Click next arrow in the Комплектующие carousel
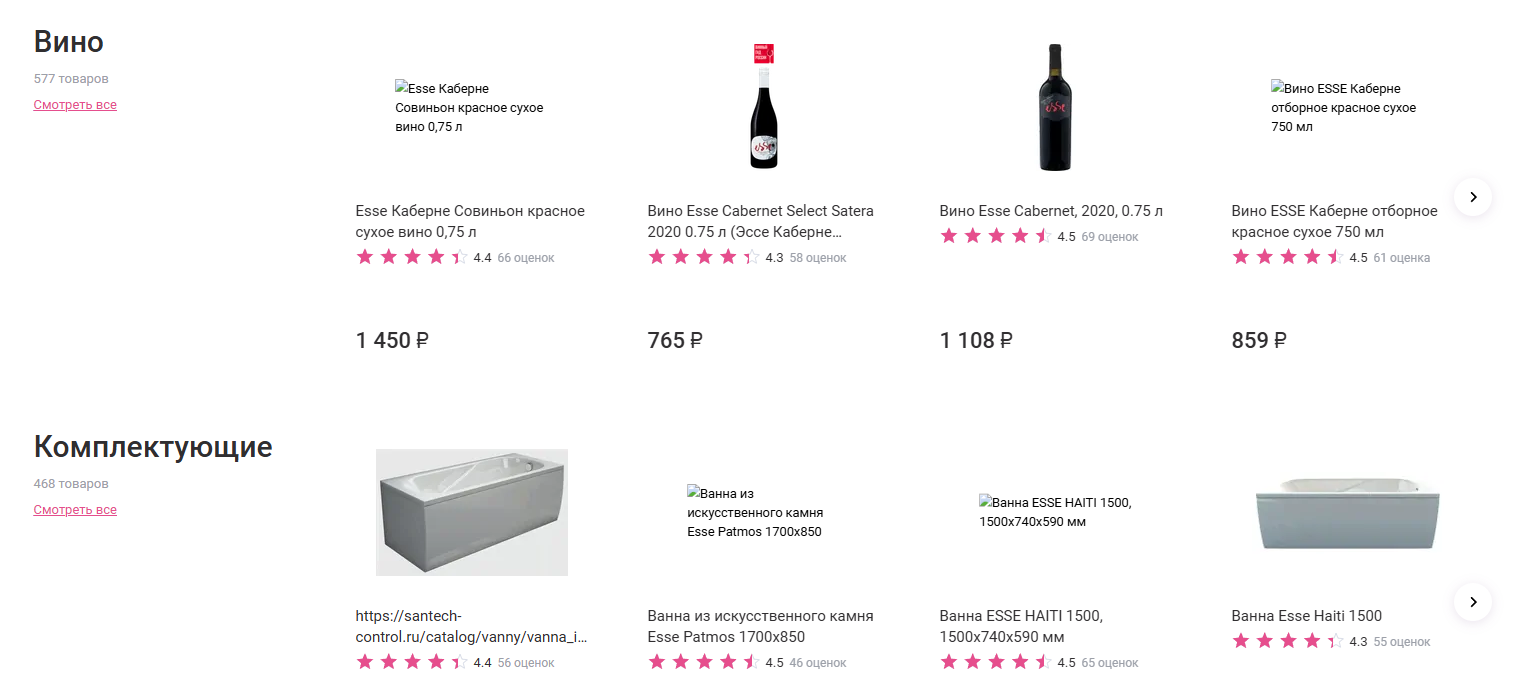The height and width of the screenshot is (695, 1516). point(1472,602)
